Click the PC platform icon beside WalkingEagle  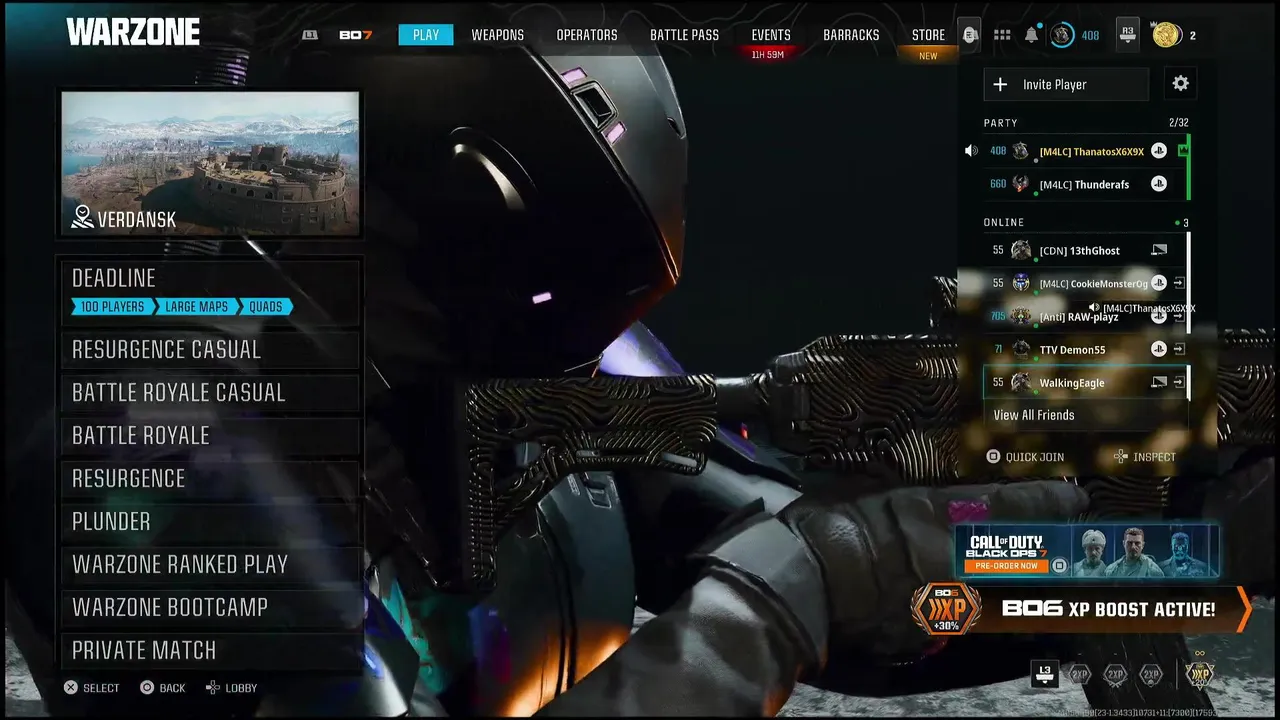1158,382
